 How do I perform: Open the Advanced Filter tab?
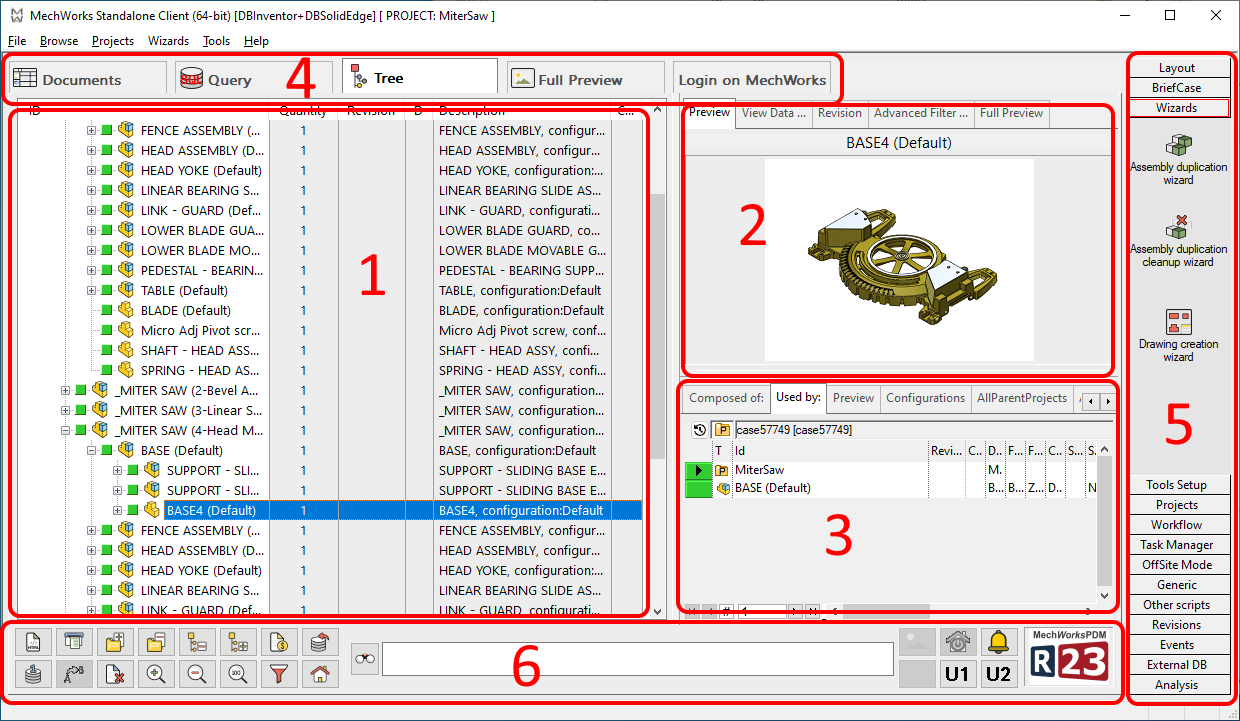point(920,113)
